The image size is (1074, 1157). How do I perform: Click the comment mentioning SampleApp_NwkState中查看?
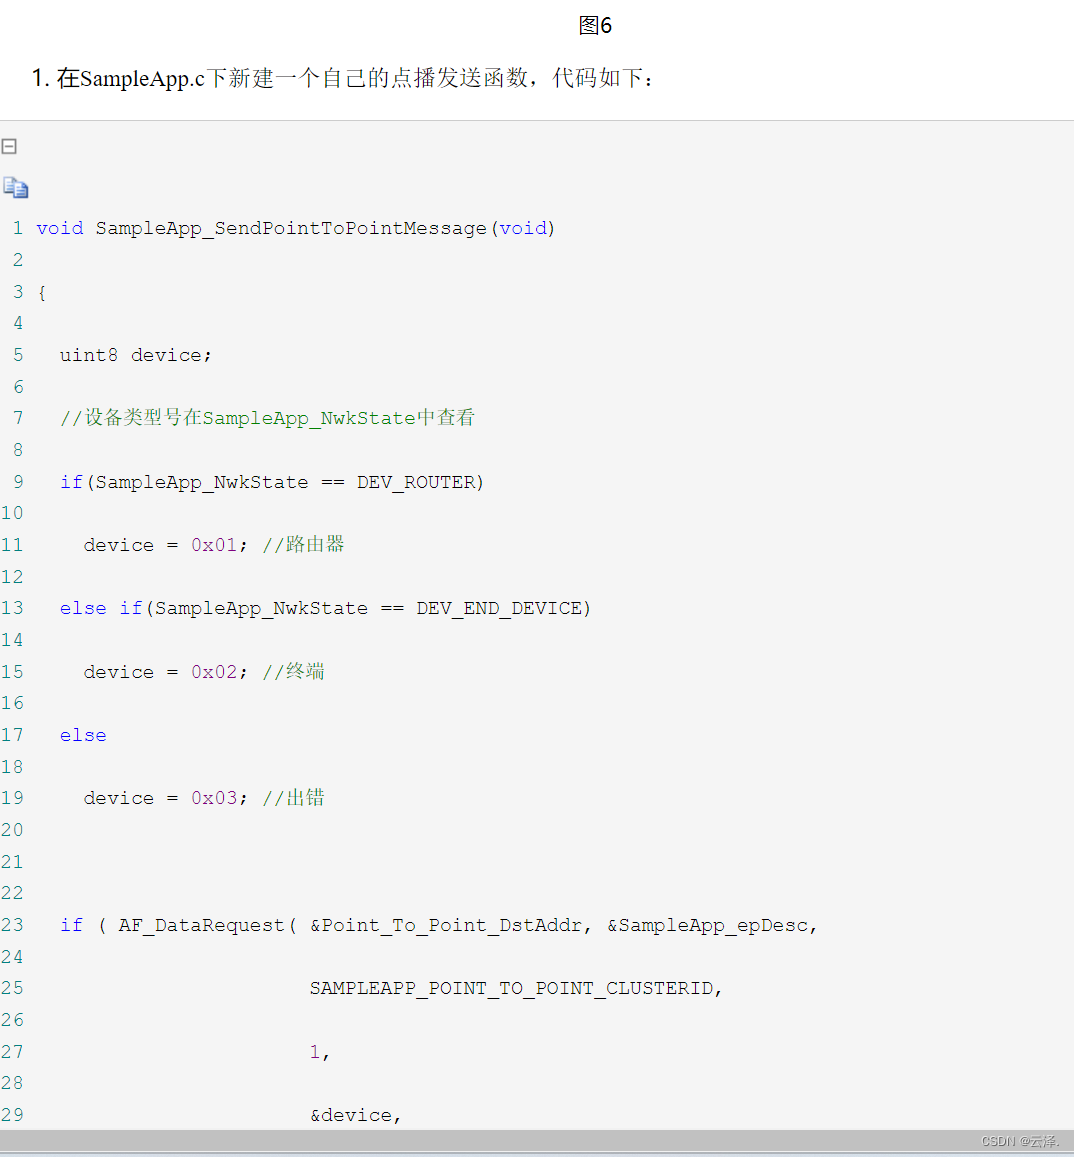268,418
